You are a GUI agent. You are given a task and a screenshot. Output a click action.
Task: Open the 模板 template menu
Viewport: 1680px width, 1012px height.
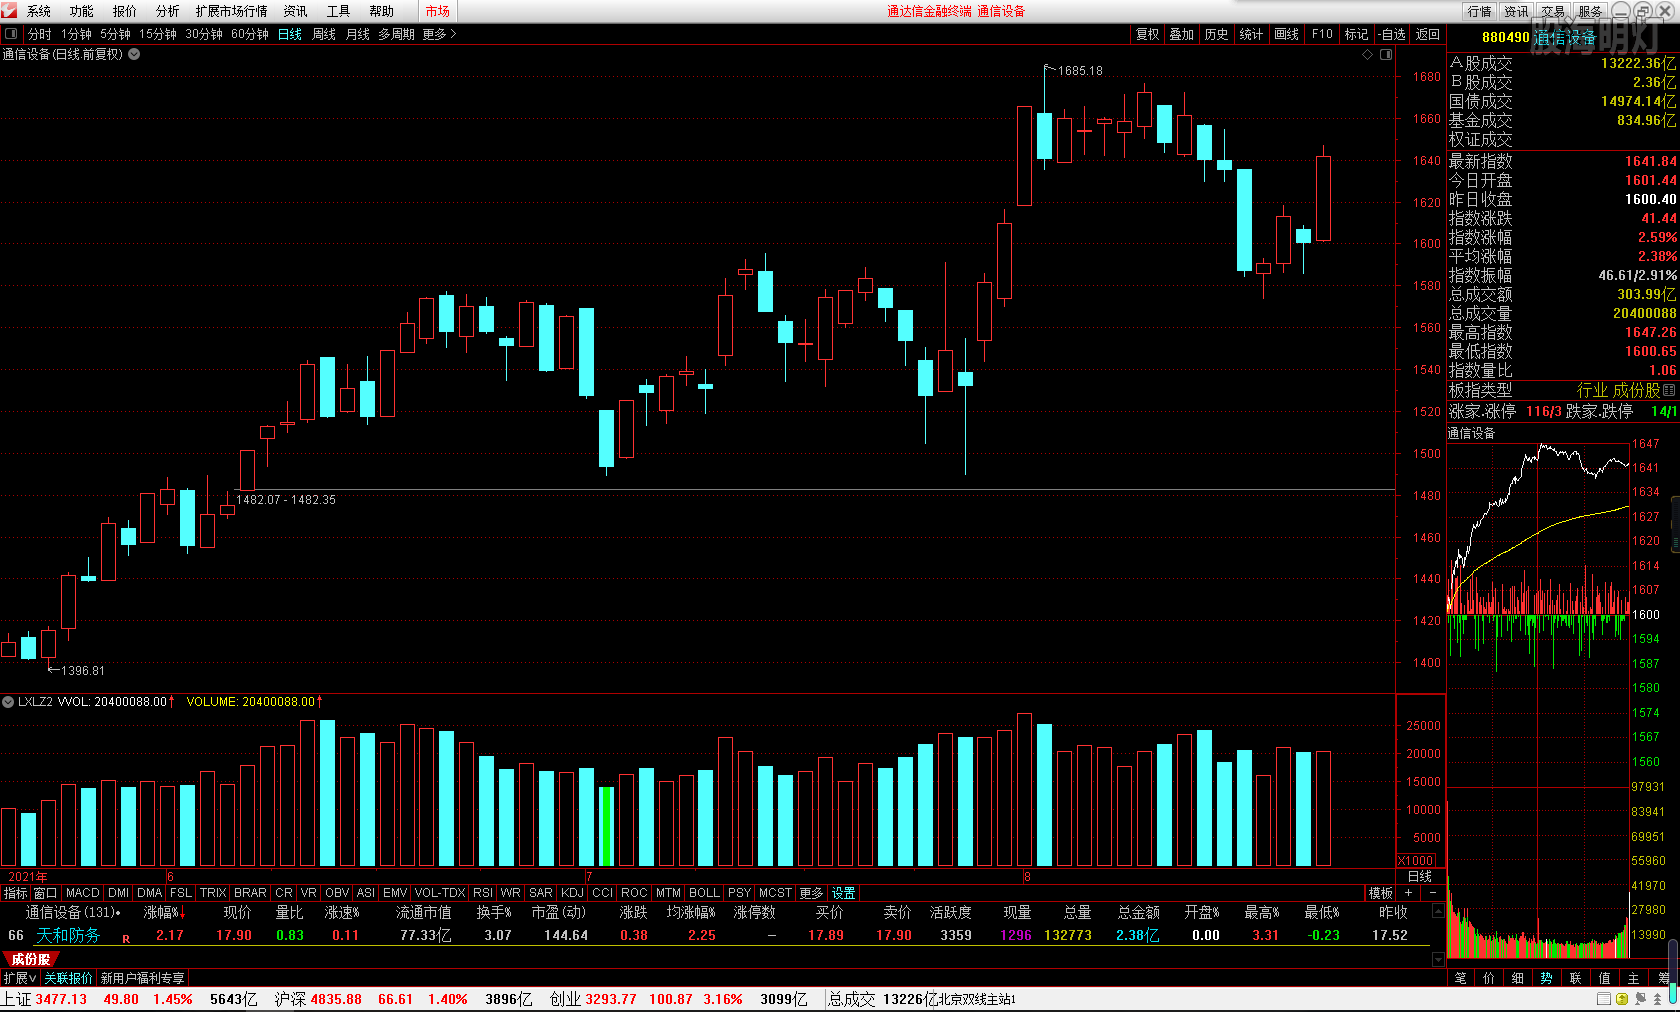tap(1381, 893)
